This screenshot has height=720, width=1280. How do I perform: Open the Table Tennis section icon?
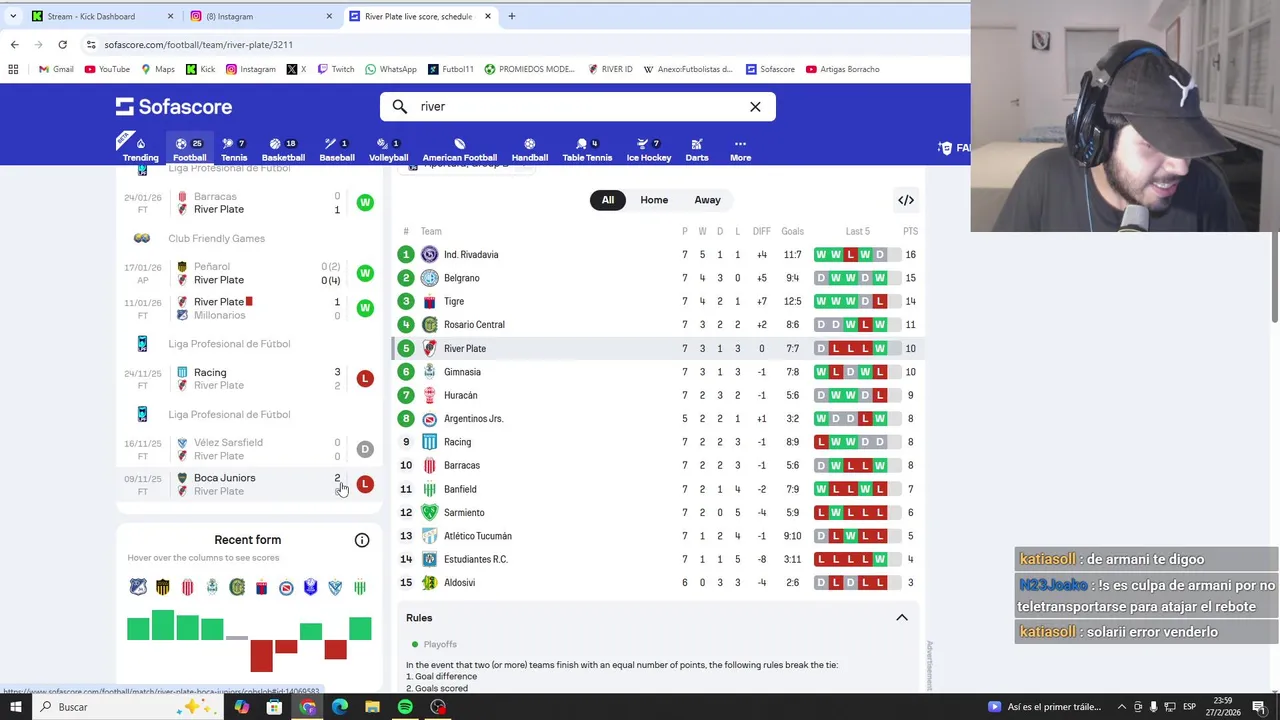pos(587,150)
